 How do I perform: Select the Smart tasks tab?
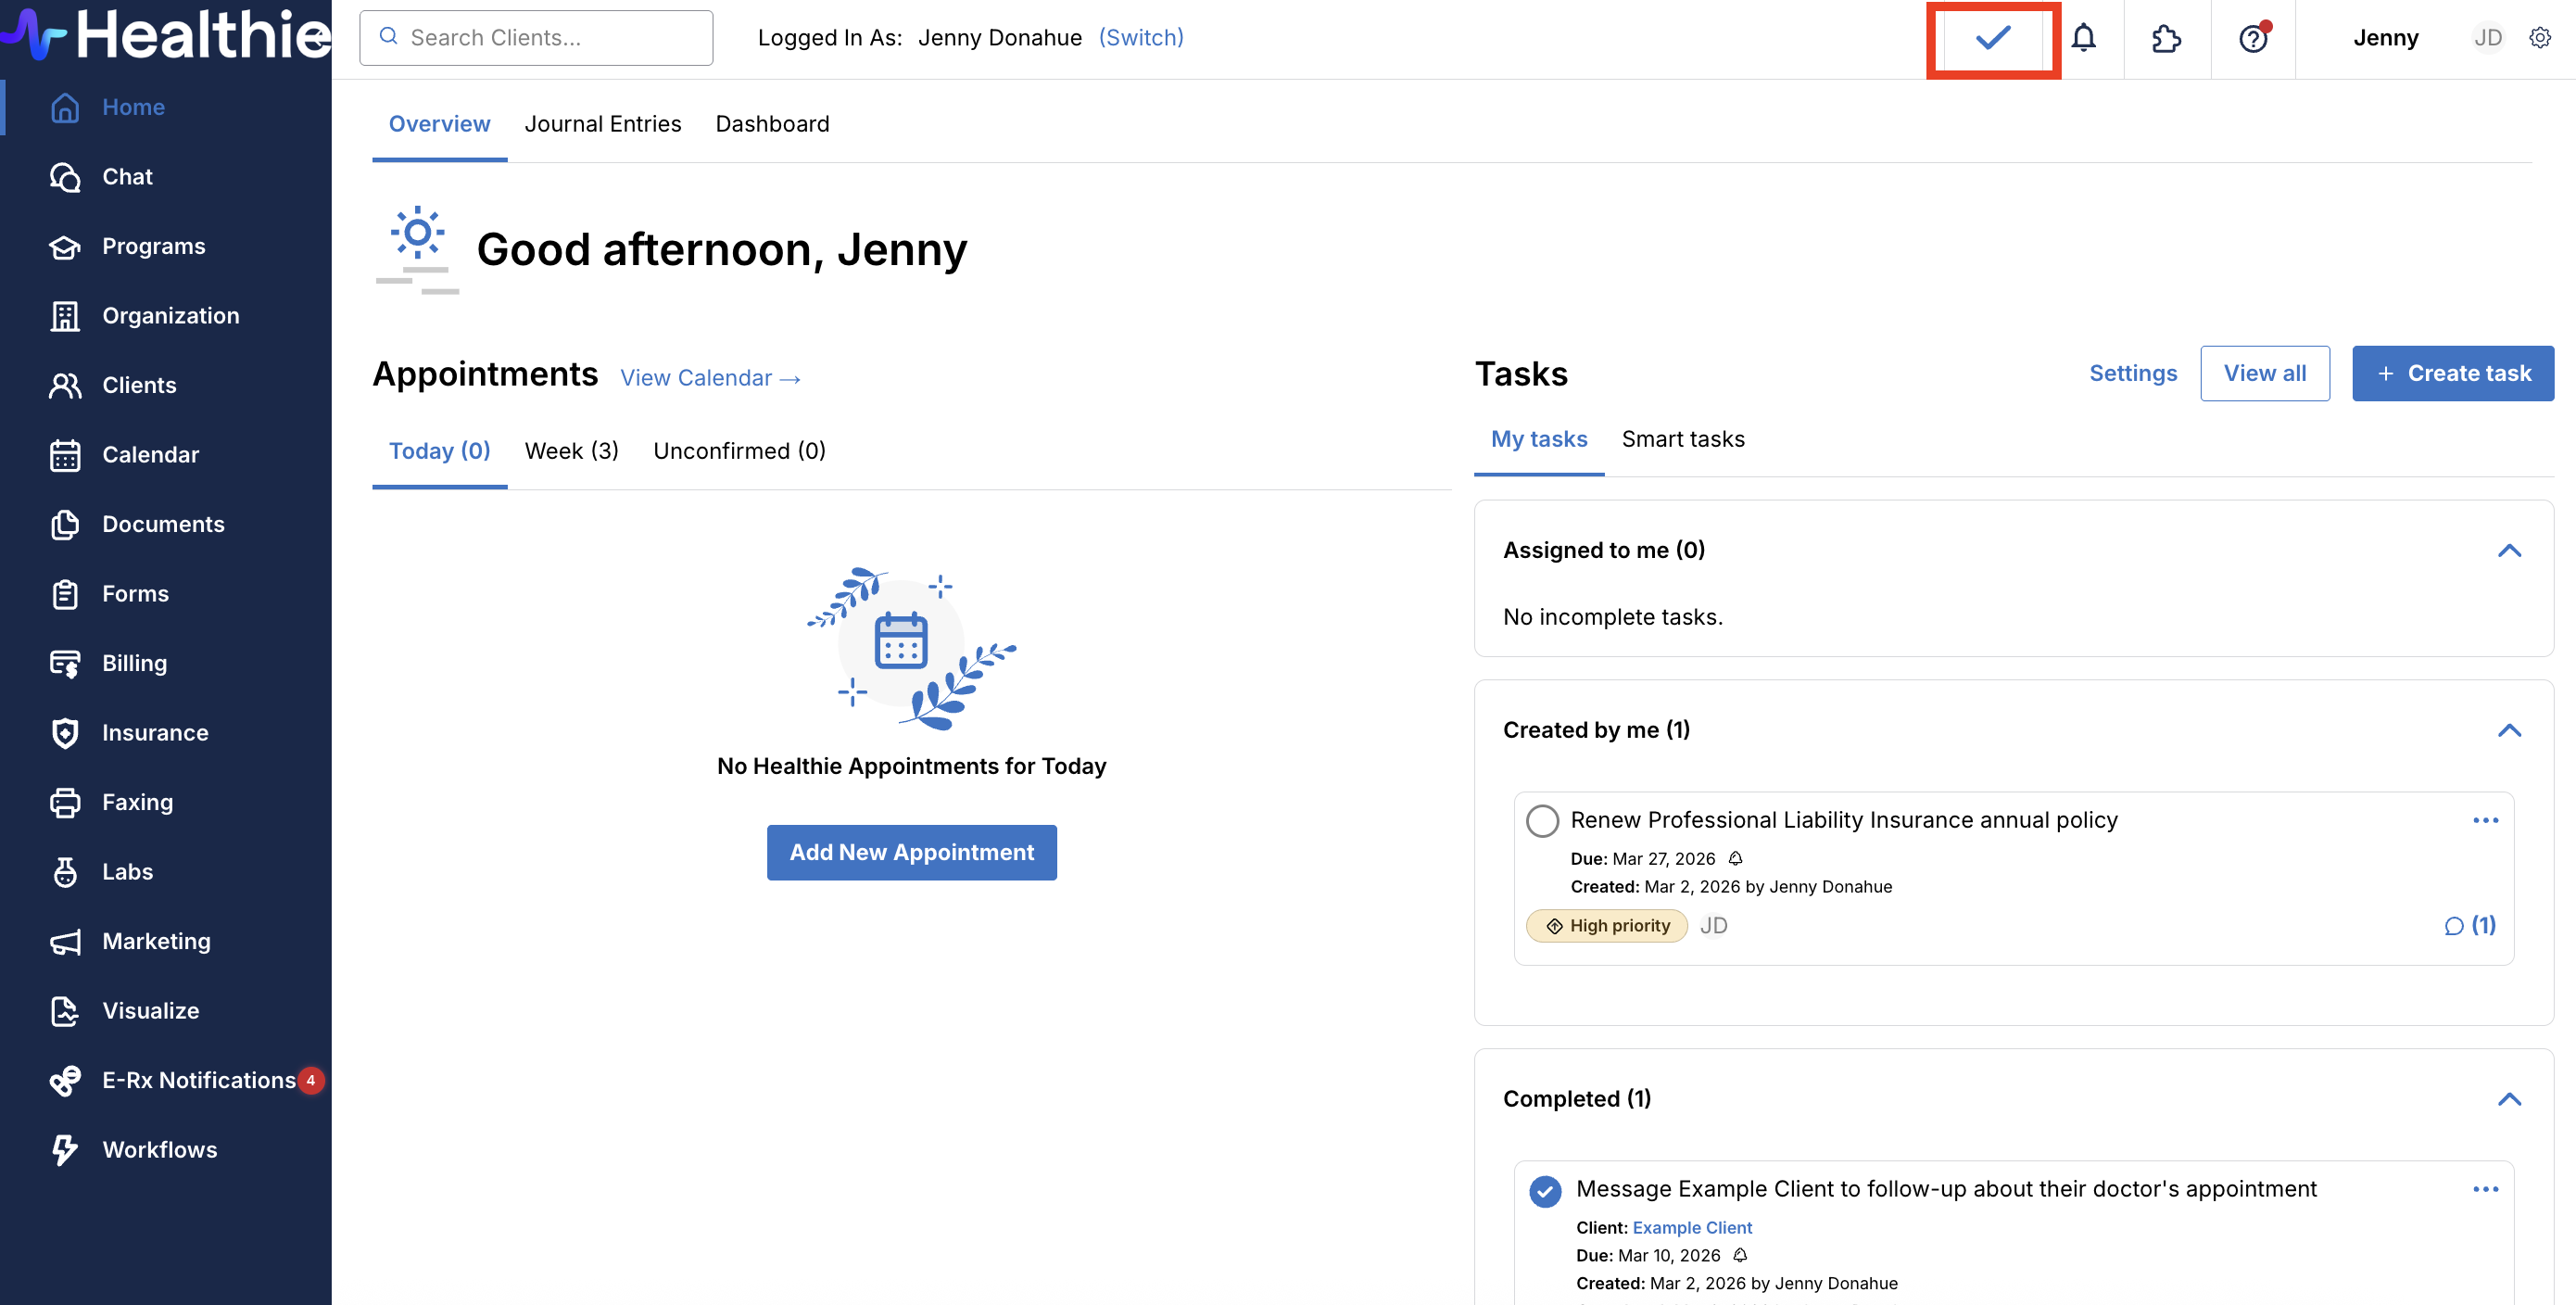(1682, 439)
